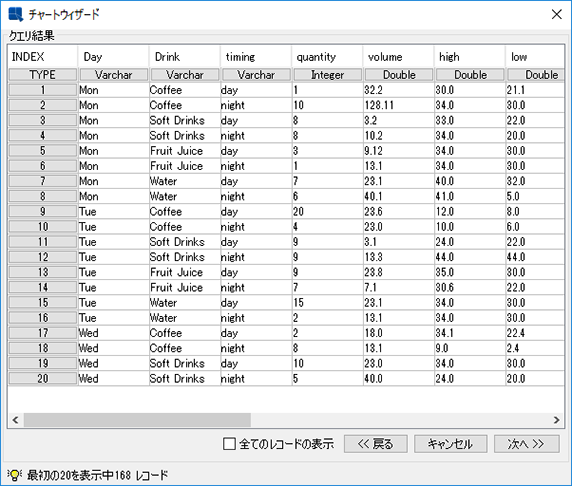Select row number 9 header
The height and width of the screenshot is (486, 572).
click(43, 212)
